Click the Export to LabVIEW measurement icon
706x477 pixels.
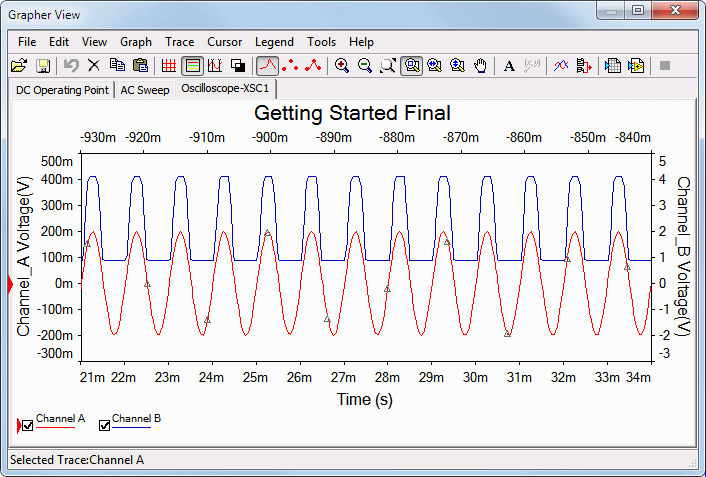(636, 66)
